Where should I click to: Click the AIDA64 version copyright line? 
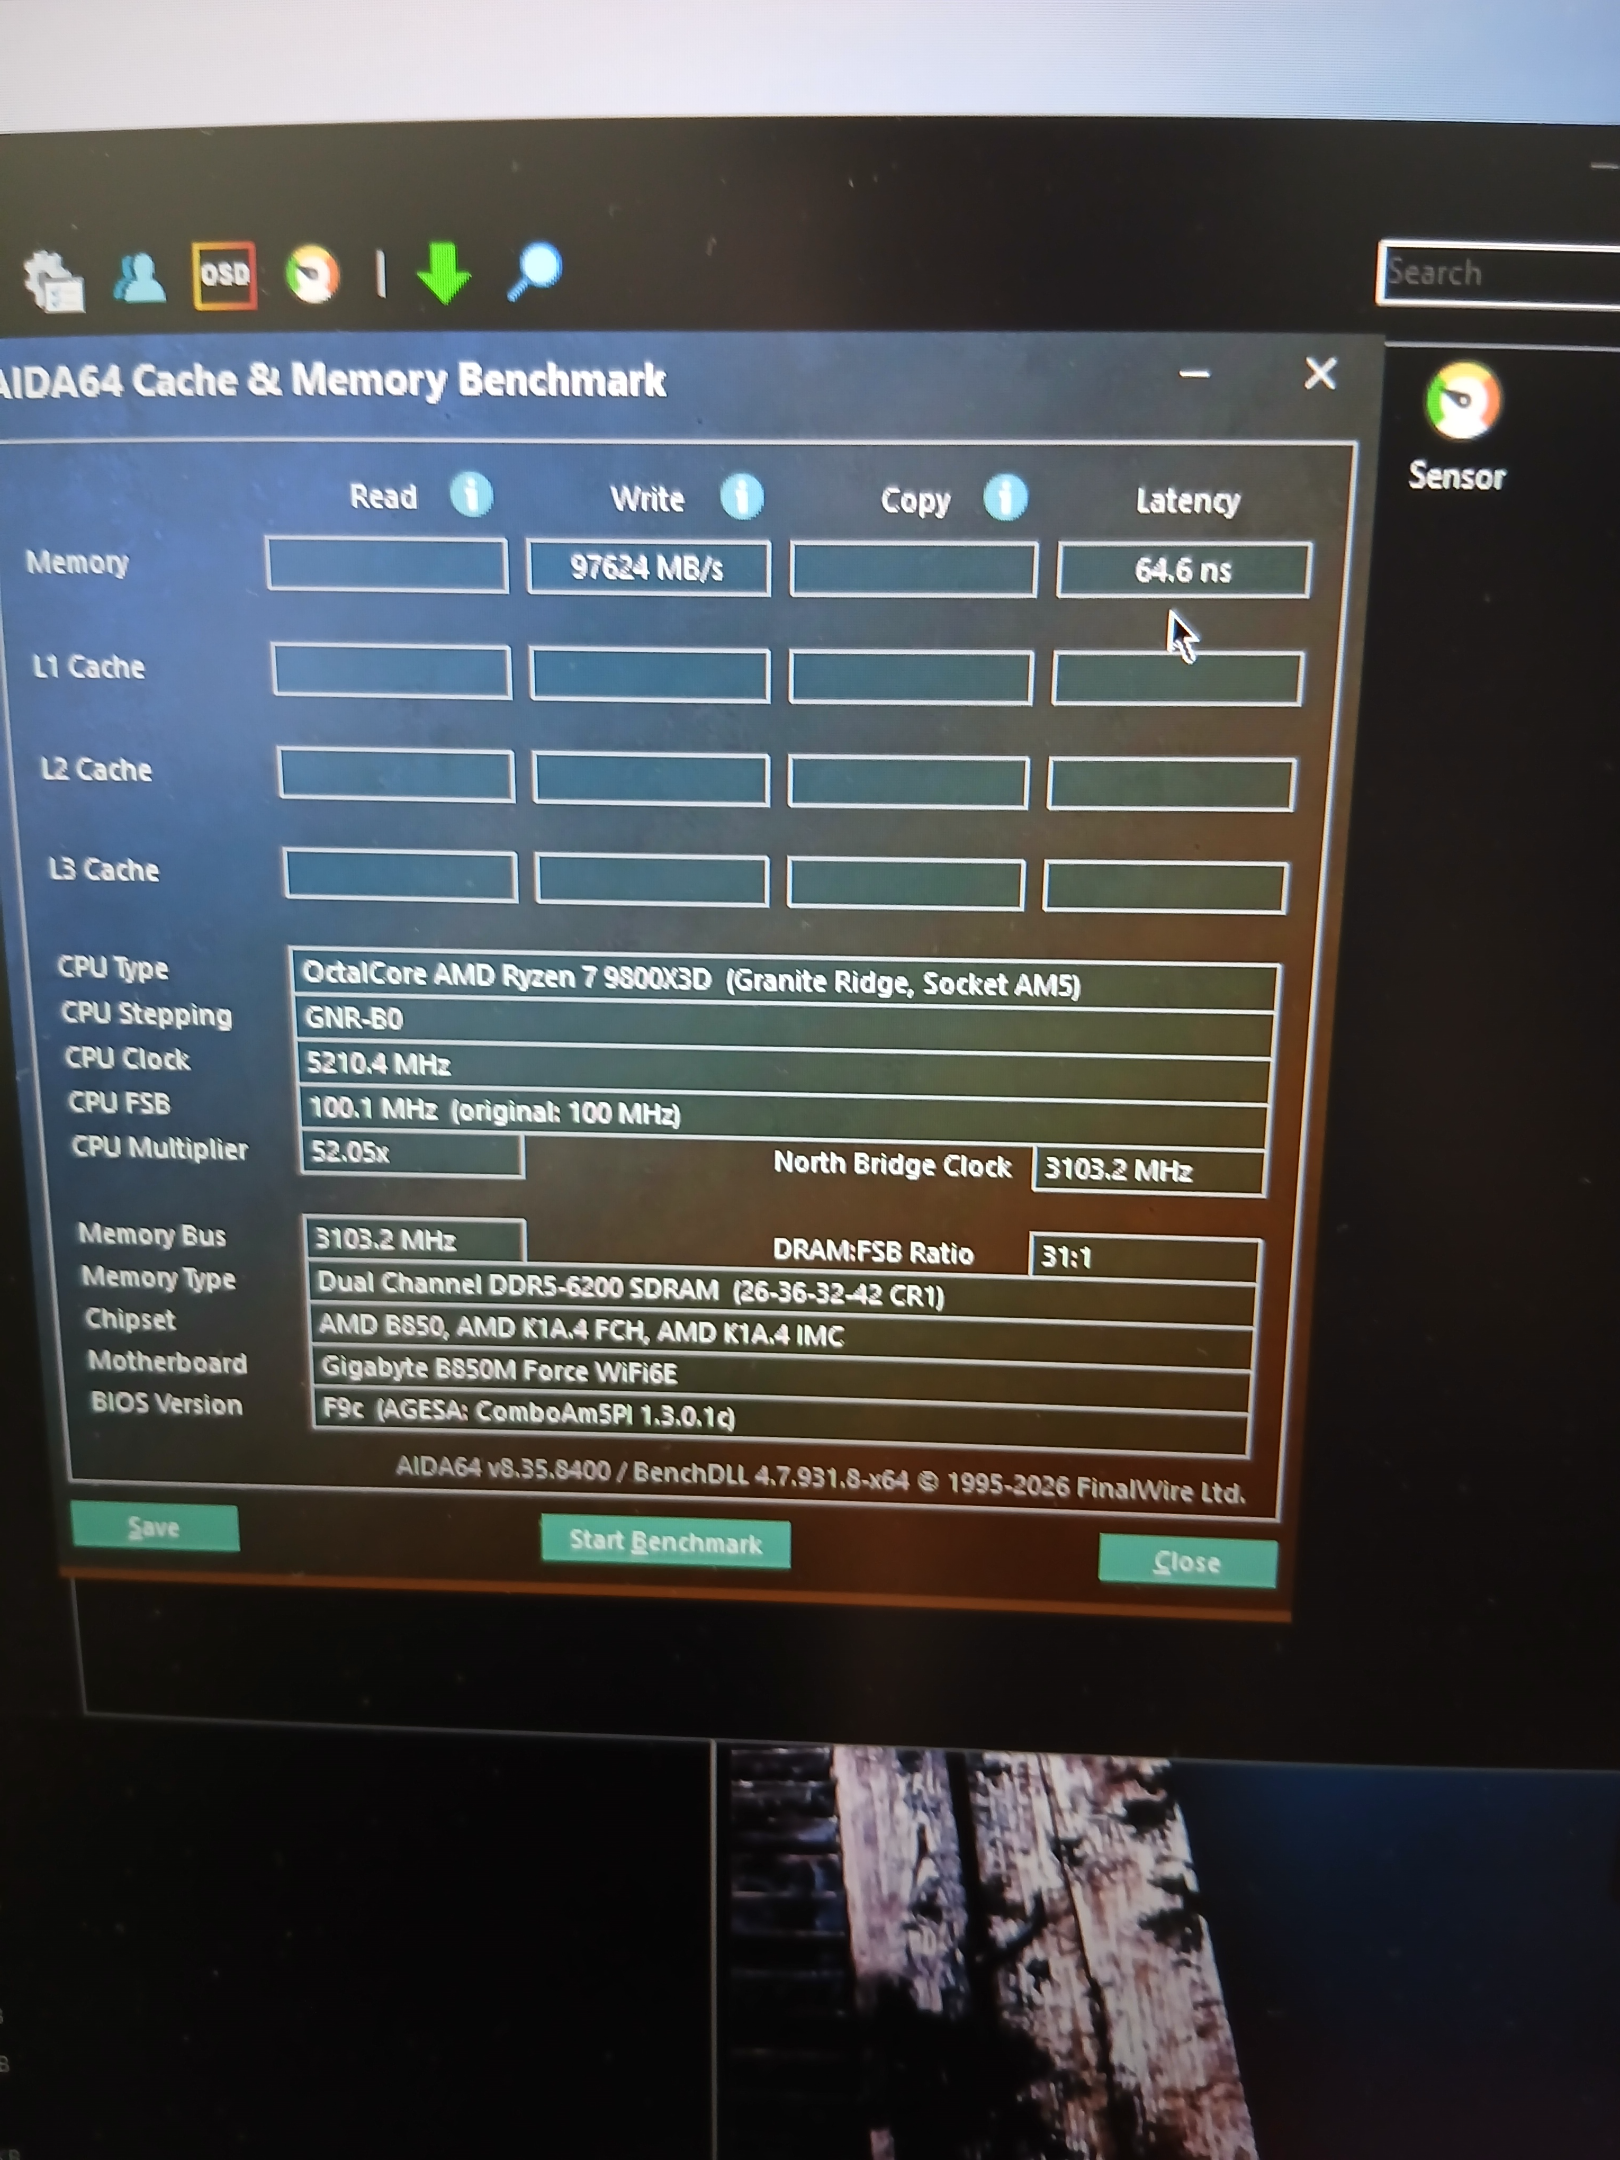[x=820, y=1479]
